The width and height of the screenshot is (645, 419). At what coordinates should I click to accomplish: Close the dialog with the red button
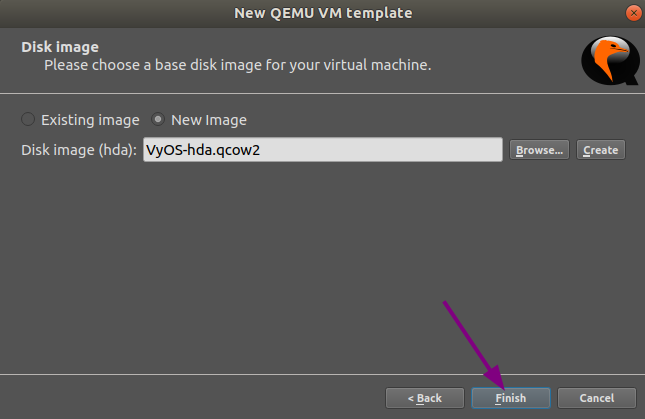(632, 13)
